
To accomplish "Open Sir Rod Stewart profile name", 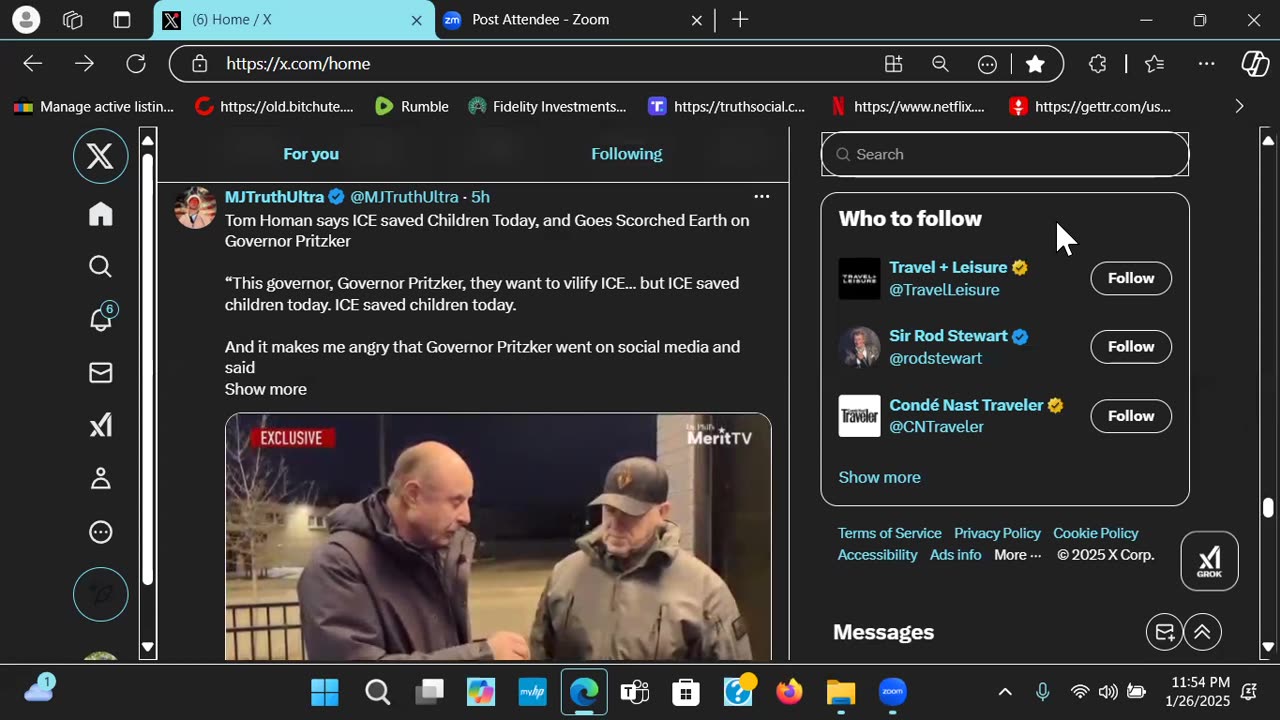I will point(948,336).
